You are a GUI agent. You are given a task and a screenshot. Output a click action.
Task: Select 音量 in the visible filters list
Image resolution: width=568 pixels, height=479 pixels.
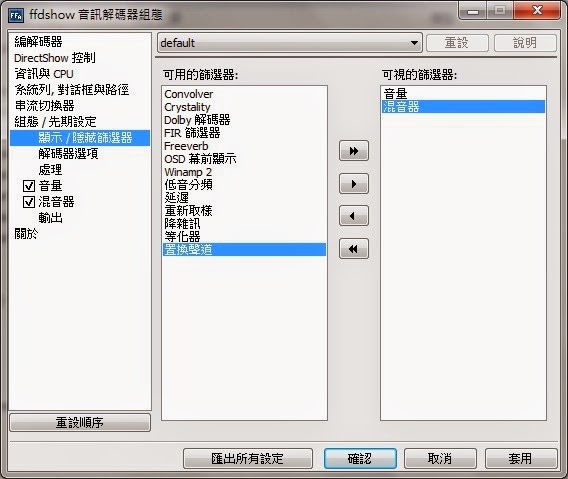coord(463,94)
